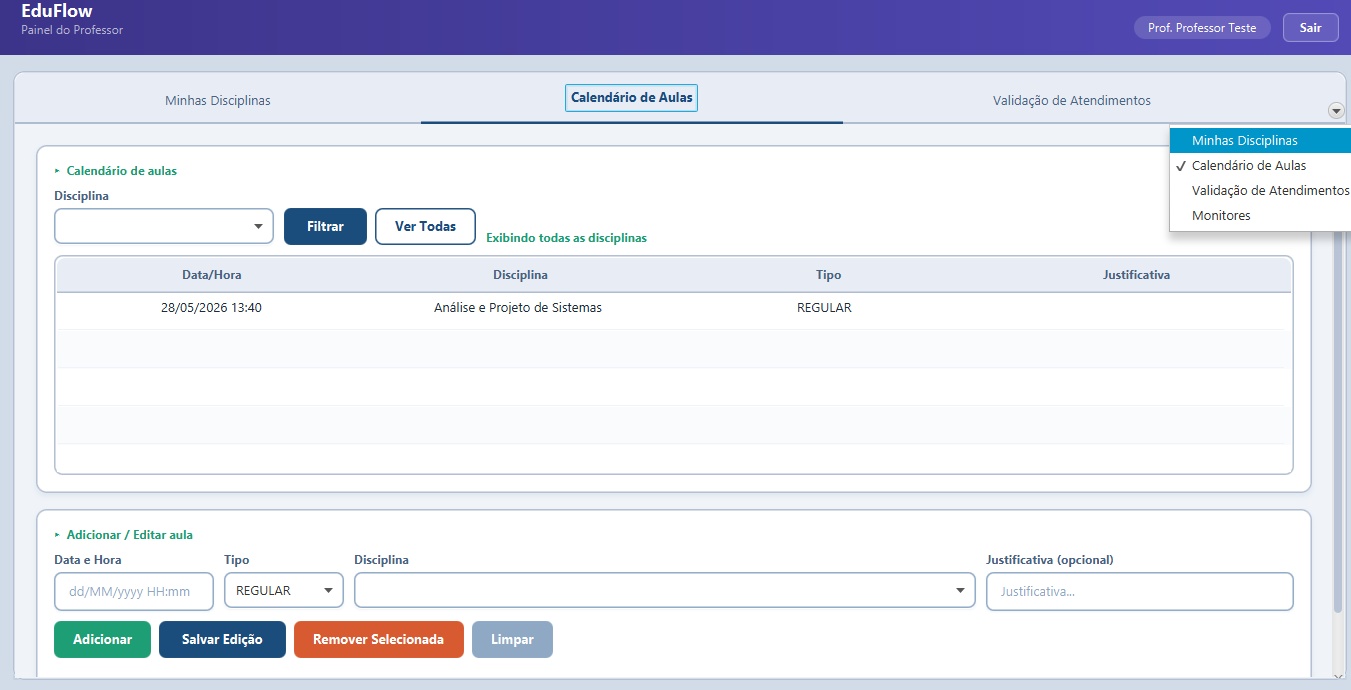Focus the Data e Hora input field
The image size is (1351, 690).
tap(134, 591)
